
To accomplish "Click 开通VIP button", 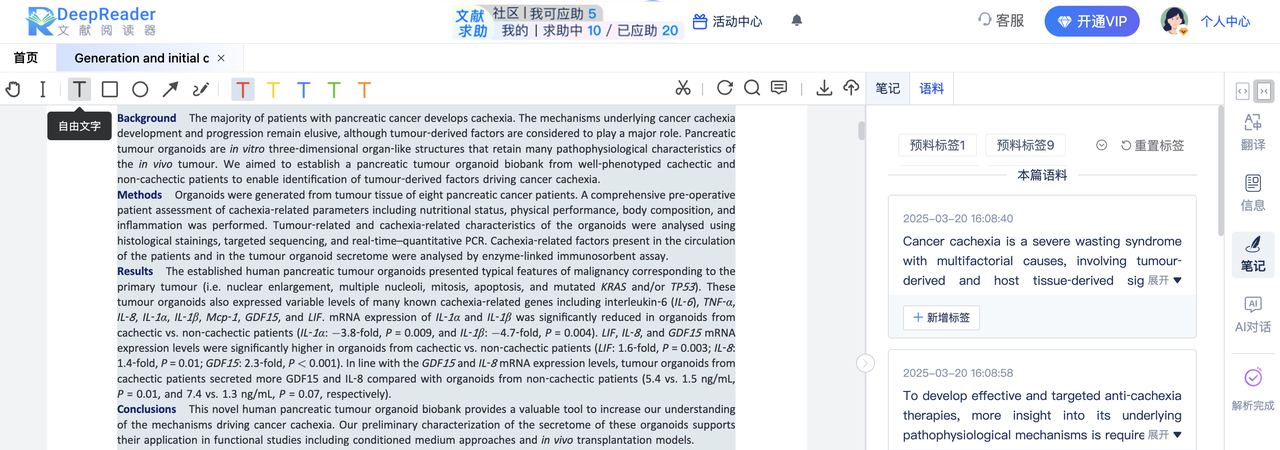I will pyautogui.click(x=1092, y=21).
